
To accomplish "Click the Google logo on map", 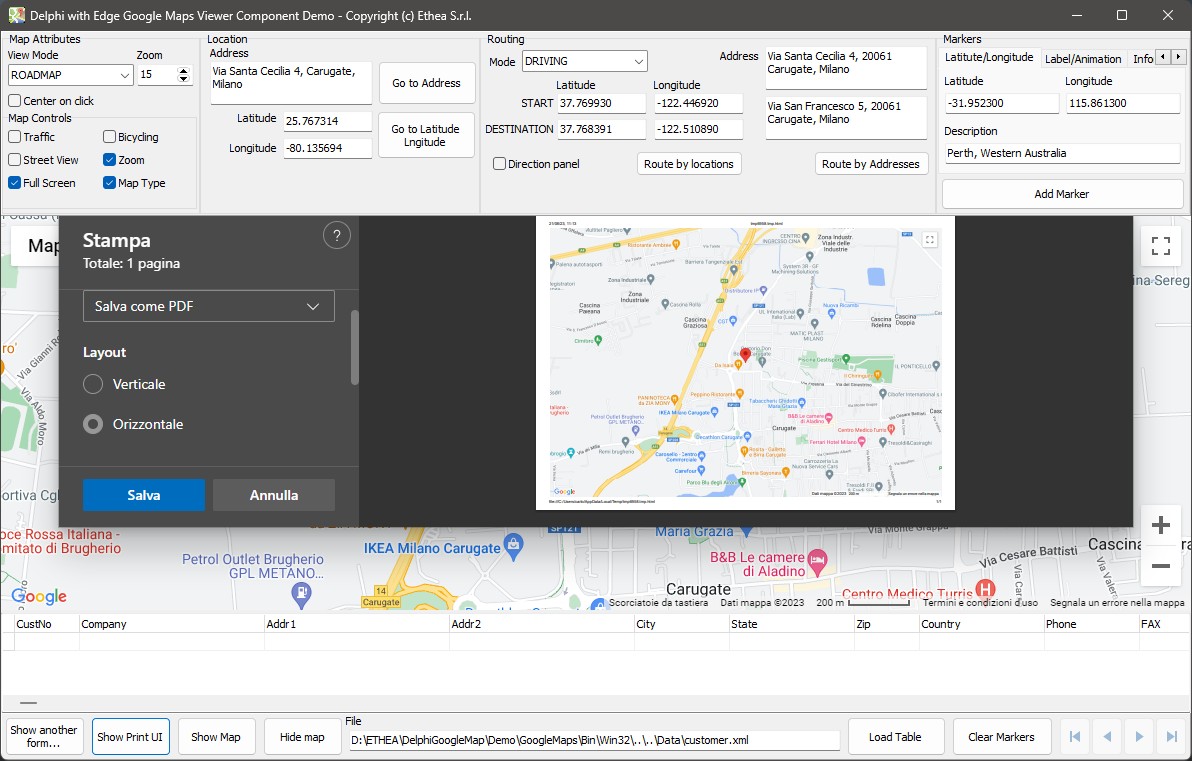I will 39,597.
